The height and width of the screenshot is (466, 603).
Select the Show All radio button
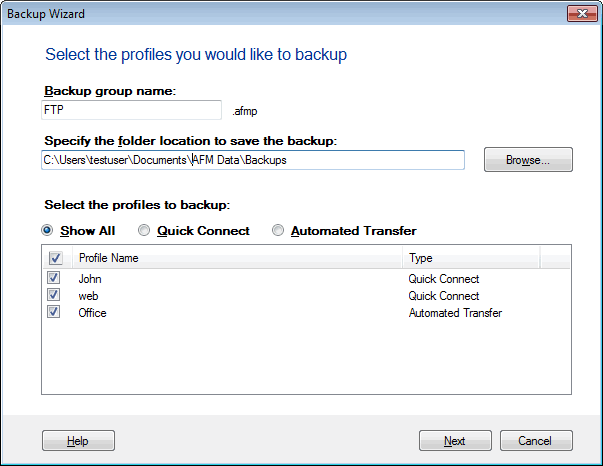click(49, 231)
